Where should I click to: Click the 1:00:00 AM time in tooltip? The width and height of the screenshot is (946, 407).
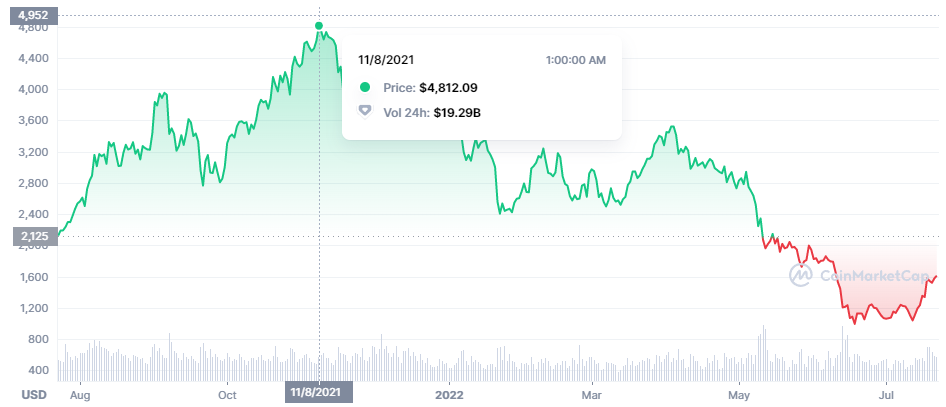[575, 60]
